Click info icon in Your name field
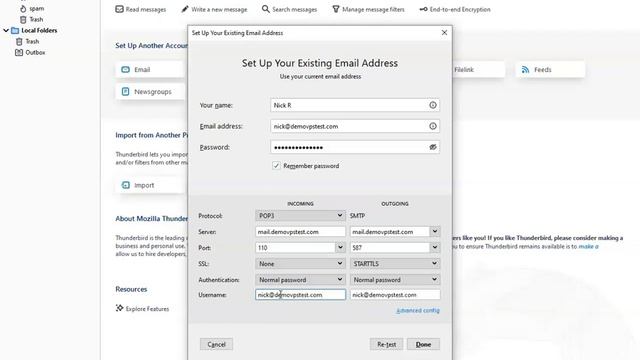 pos(433,105)
